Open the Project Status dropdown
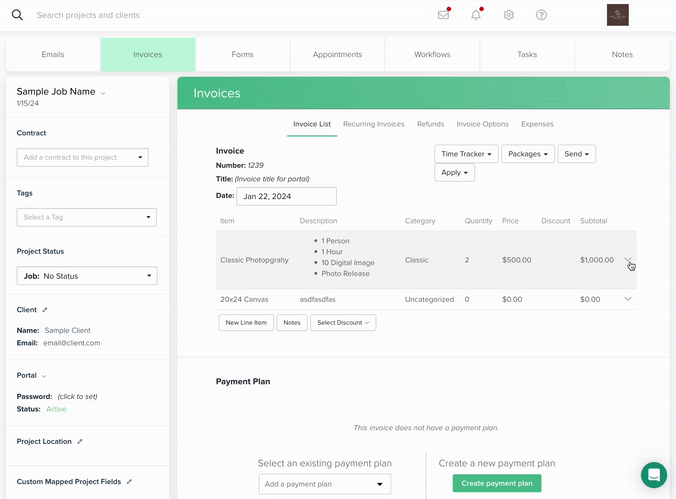The height and width of the screenshot is (499, 676). [87, 276]
